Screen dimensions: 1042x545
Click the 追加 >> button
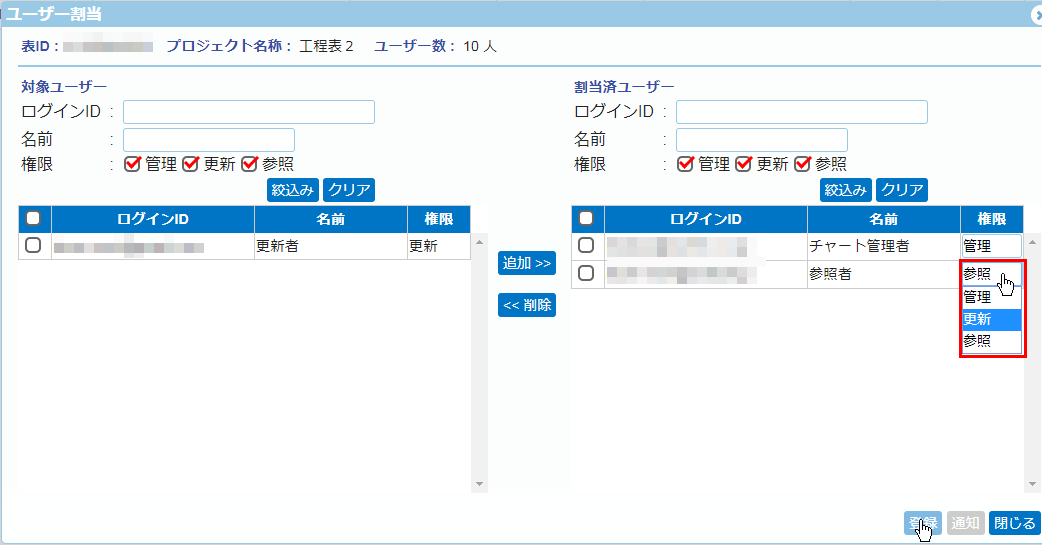tap(526, 263)
